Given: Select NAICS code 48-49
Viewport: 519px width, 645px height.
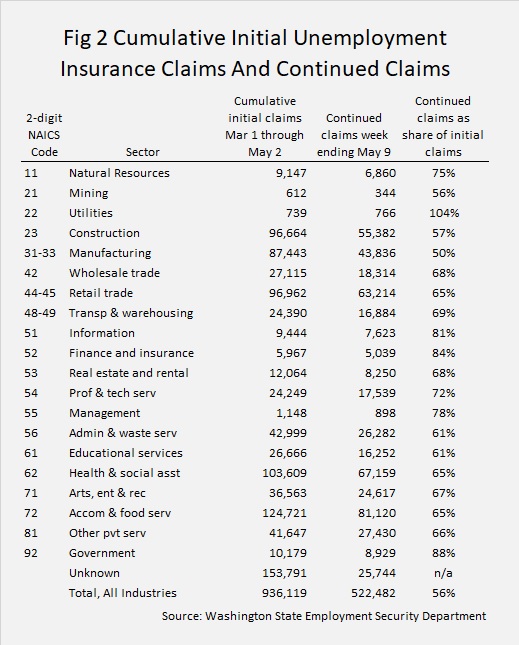Looking at the screenshot, I should [39, 313].
